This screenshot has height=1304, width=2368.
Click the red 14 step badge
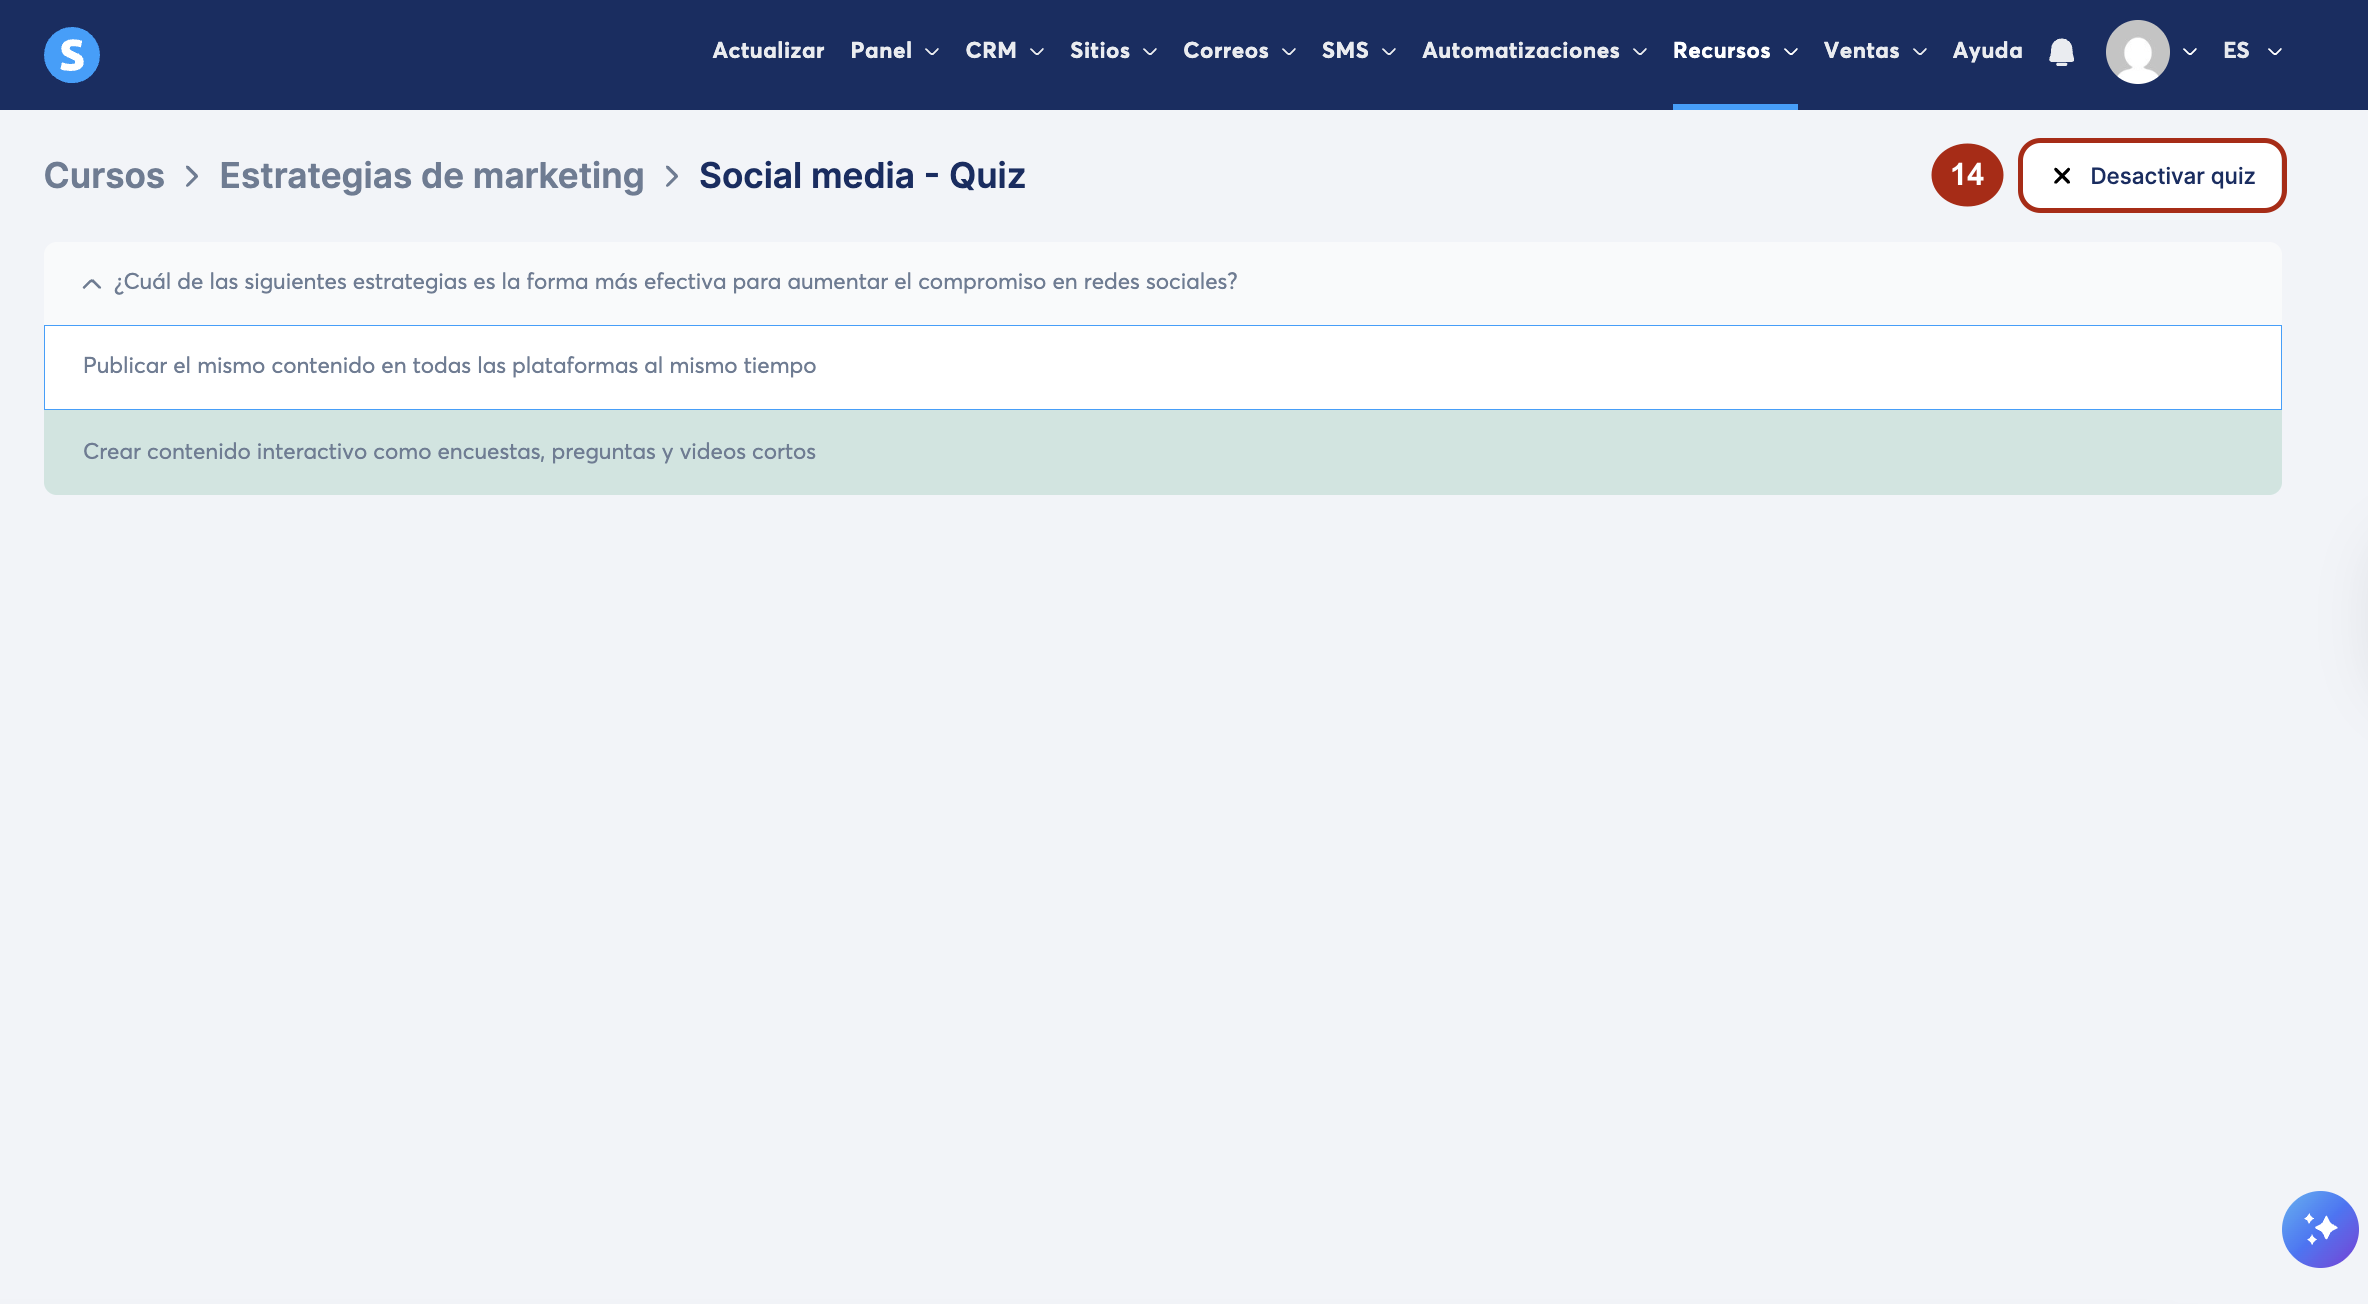pyautogui.click(x=1966, y=175)
